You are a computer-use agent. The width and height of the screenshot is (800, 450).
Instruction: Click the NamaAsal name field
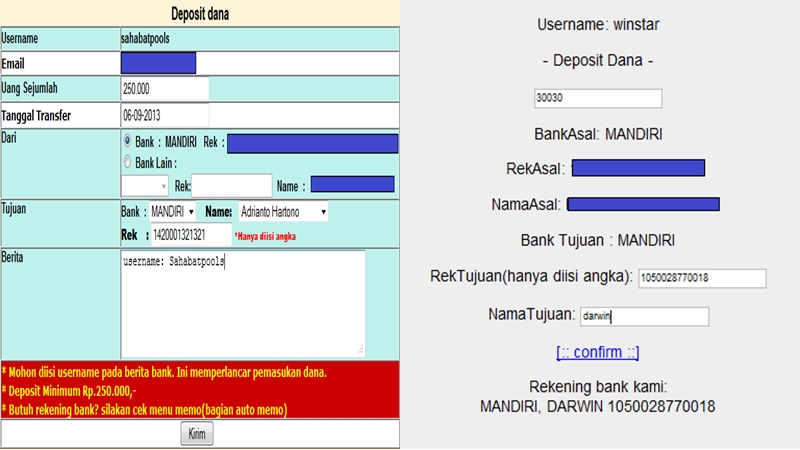643,204
